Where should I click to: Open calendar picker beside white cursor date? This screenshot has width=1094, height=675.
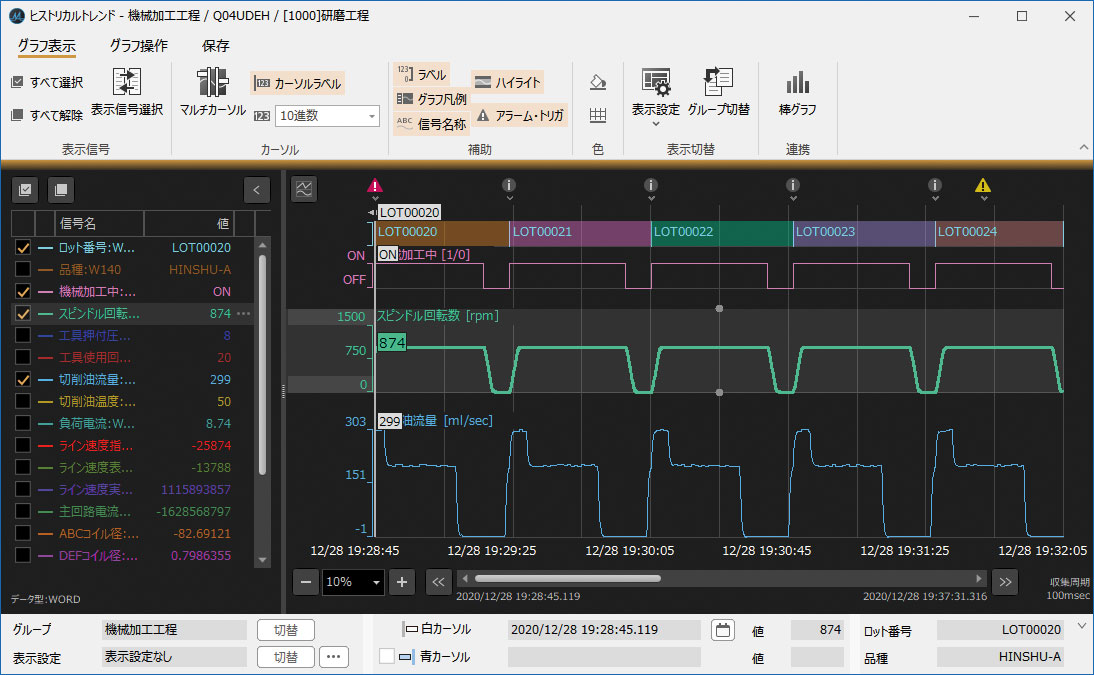pos(722,630)
